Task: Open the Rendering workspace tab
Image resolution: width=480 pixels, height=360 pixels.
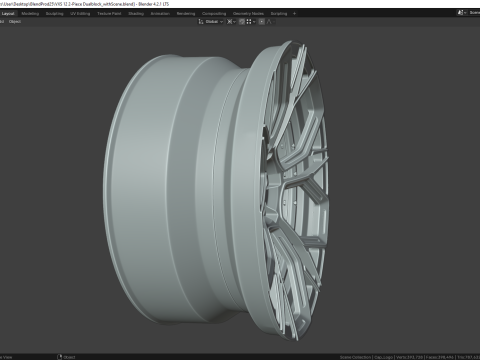Action: [x=186, y=14]
